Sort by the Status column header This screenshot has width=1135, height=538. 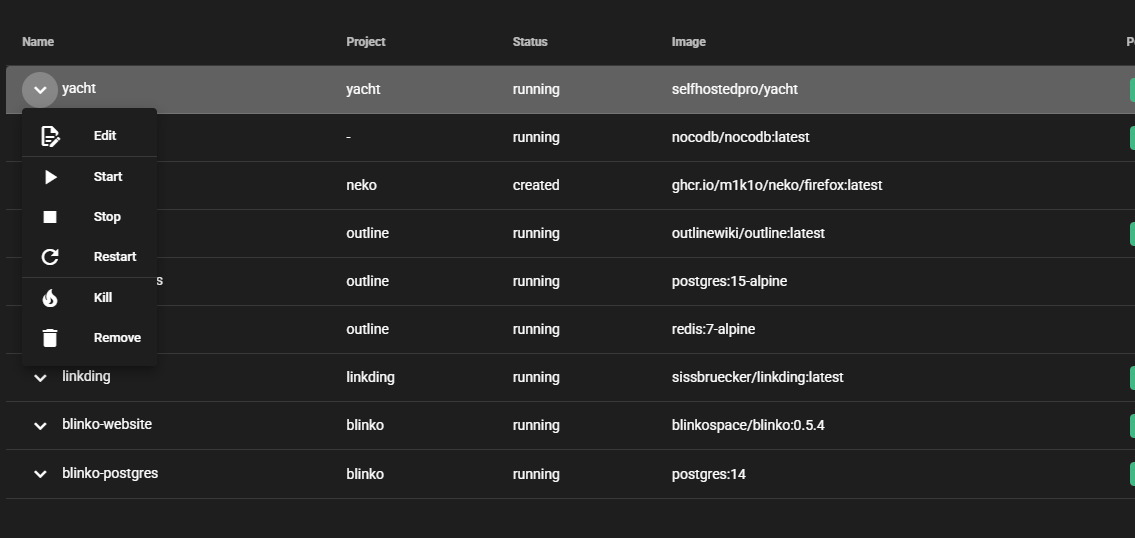530,42
